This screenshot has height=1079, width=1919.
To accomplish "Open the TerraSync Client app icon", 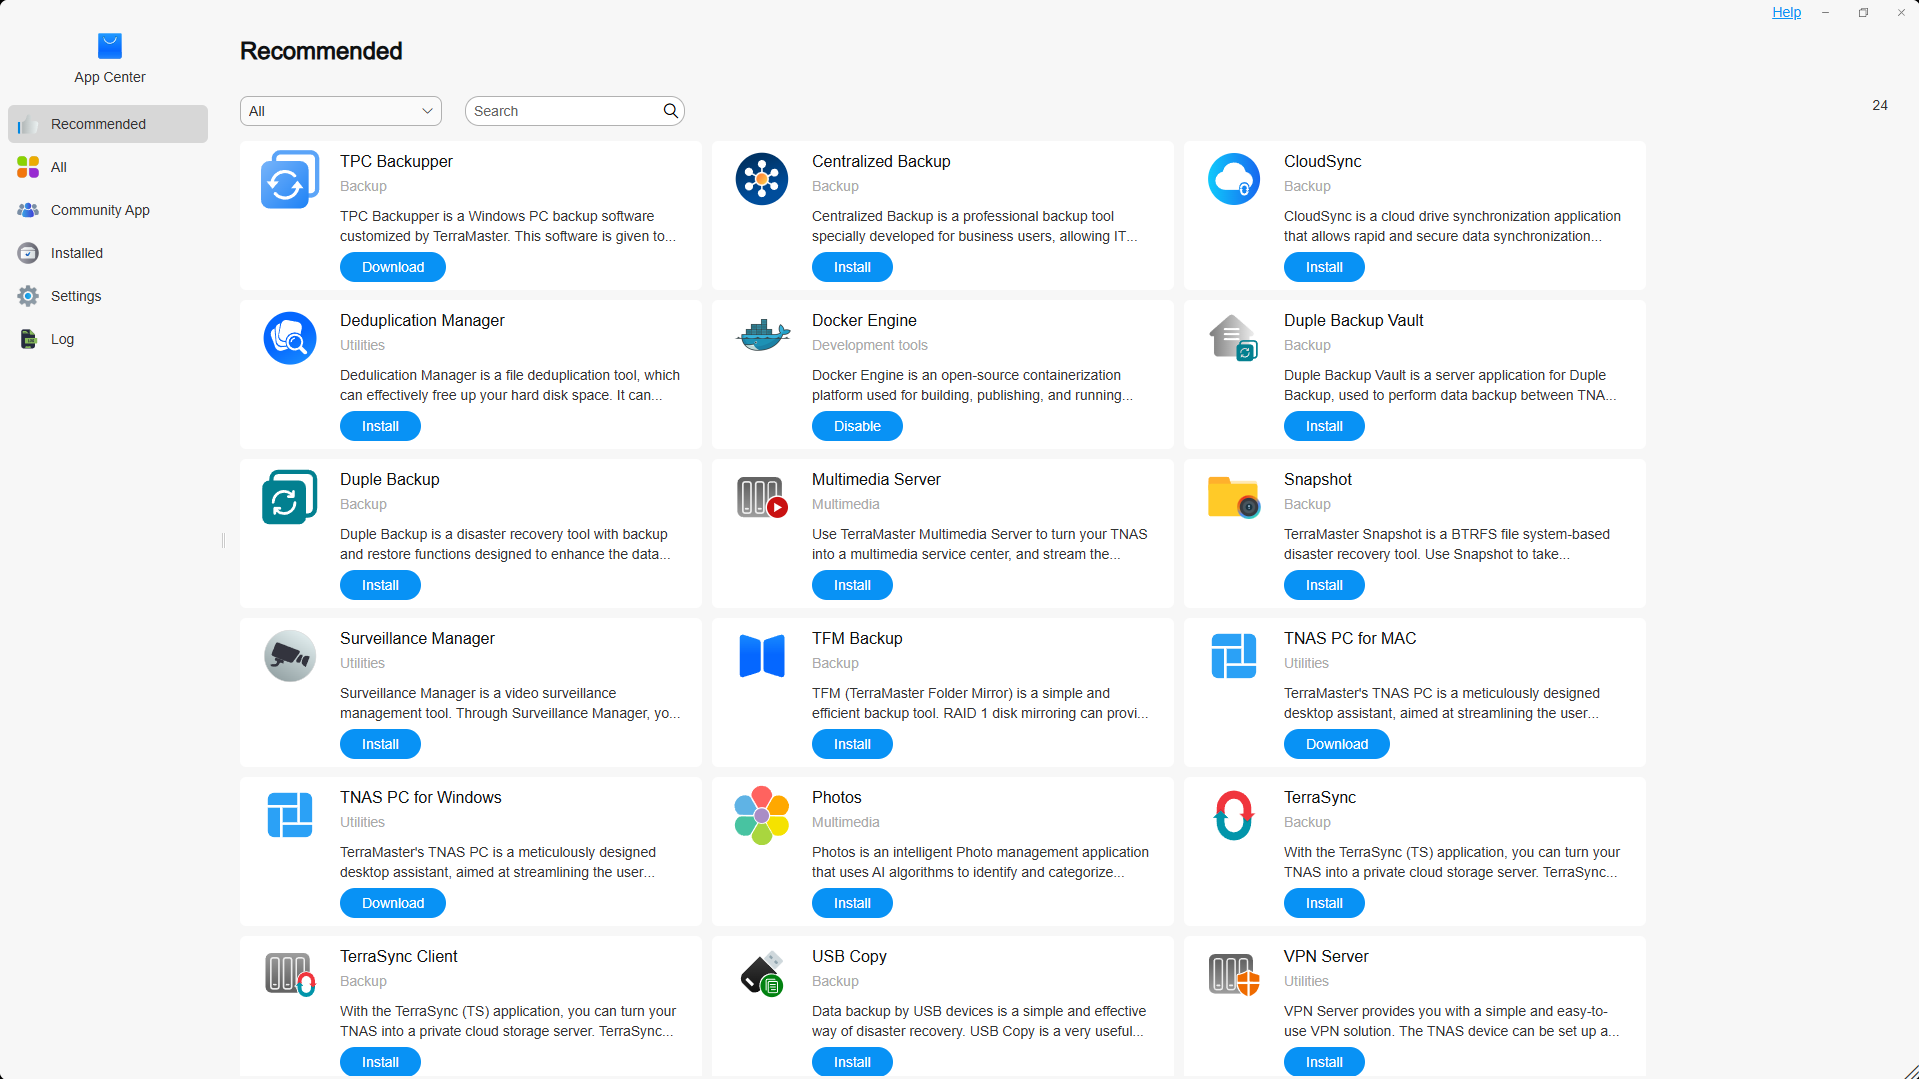I will (x=290, y=974).
